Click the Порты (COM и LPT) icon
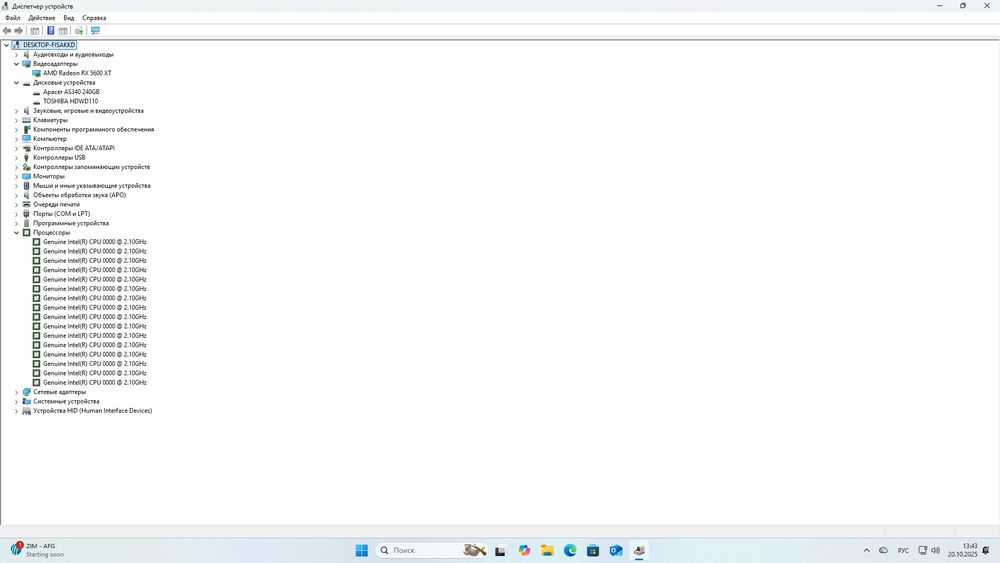The width and height of the screenshot is (1000, 563). [x=26, y=214]
